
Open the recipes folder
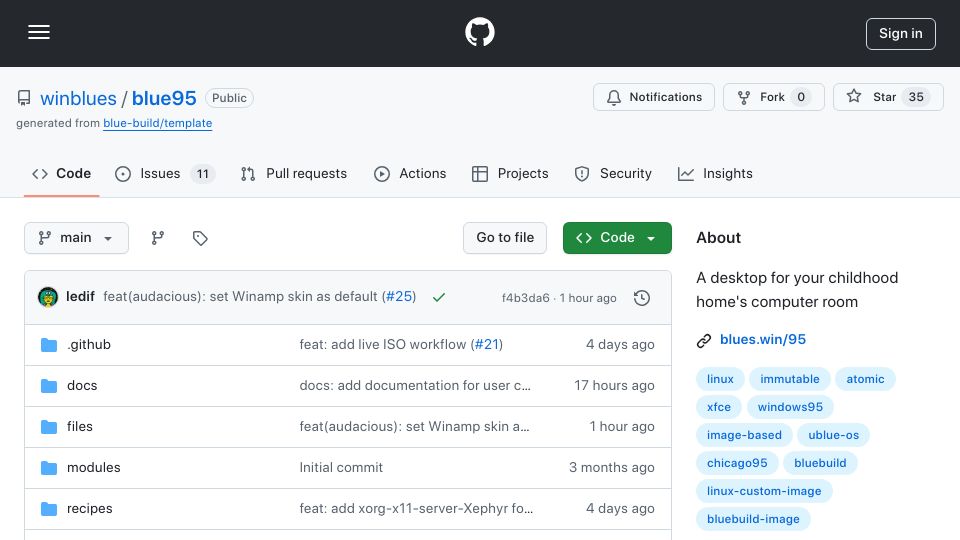point(89,509)
